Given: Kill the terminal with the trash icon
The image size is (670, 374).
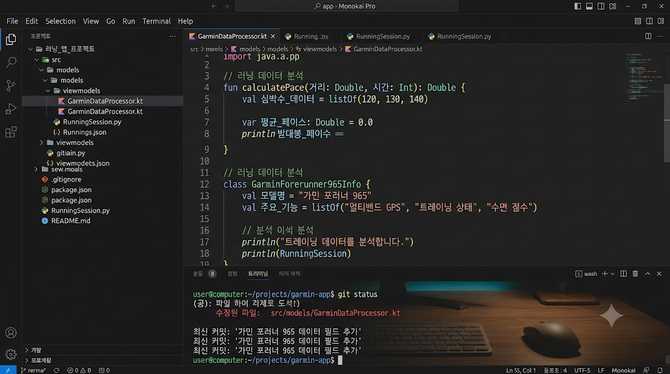Looking at the screenshot, I should tap(635, 274).
